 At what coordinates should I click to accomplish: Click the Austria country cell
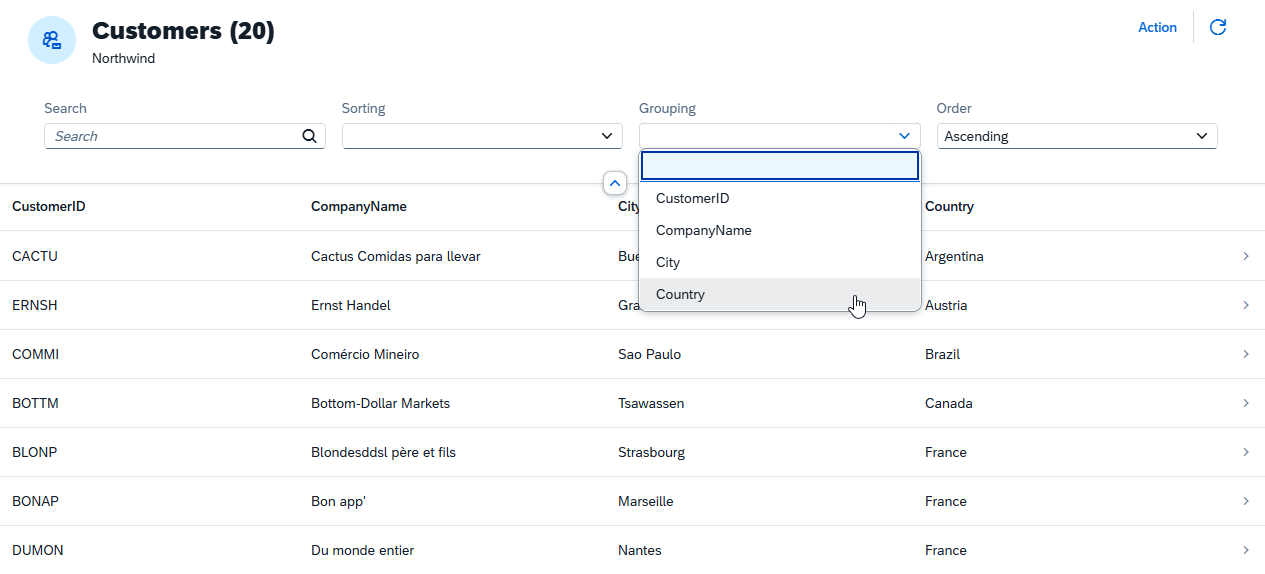(946, 305)
